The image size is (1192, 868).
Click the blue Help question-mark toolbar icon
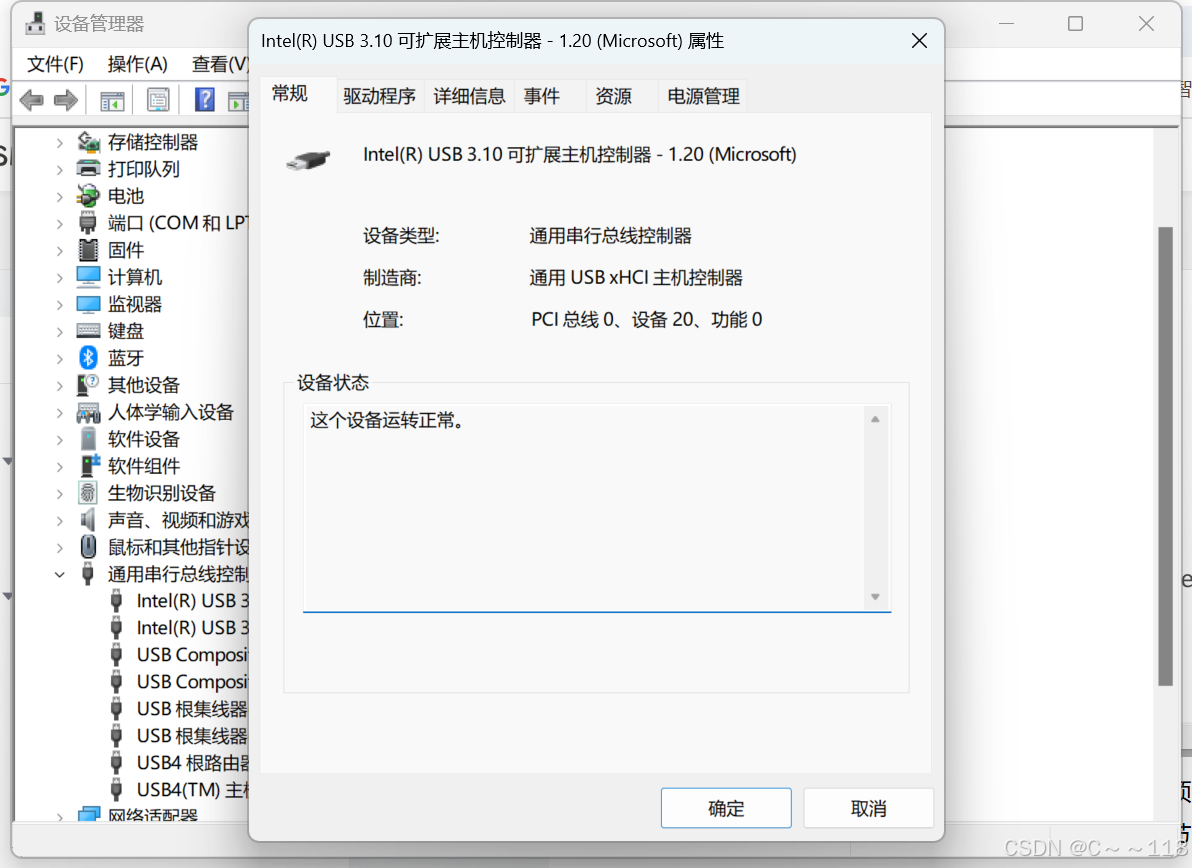(x=204, y=100)
